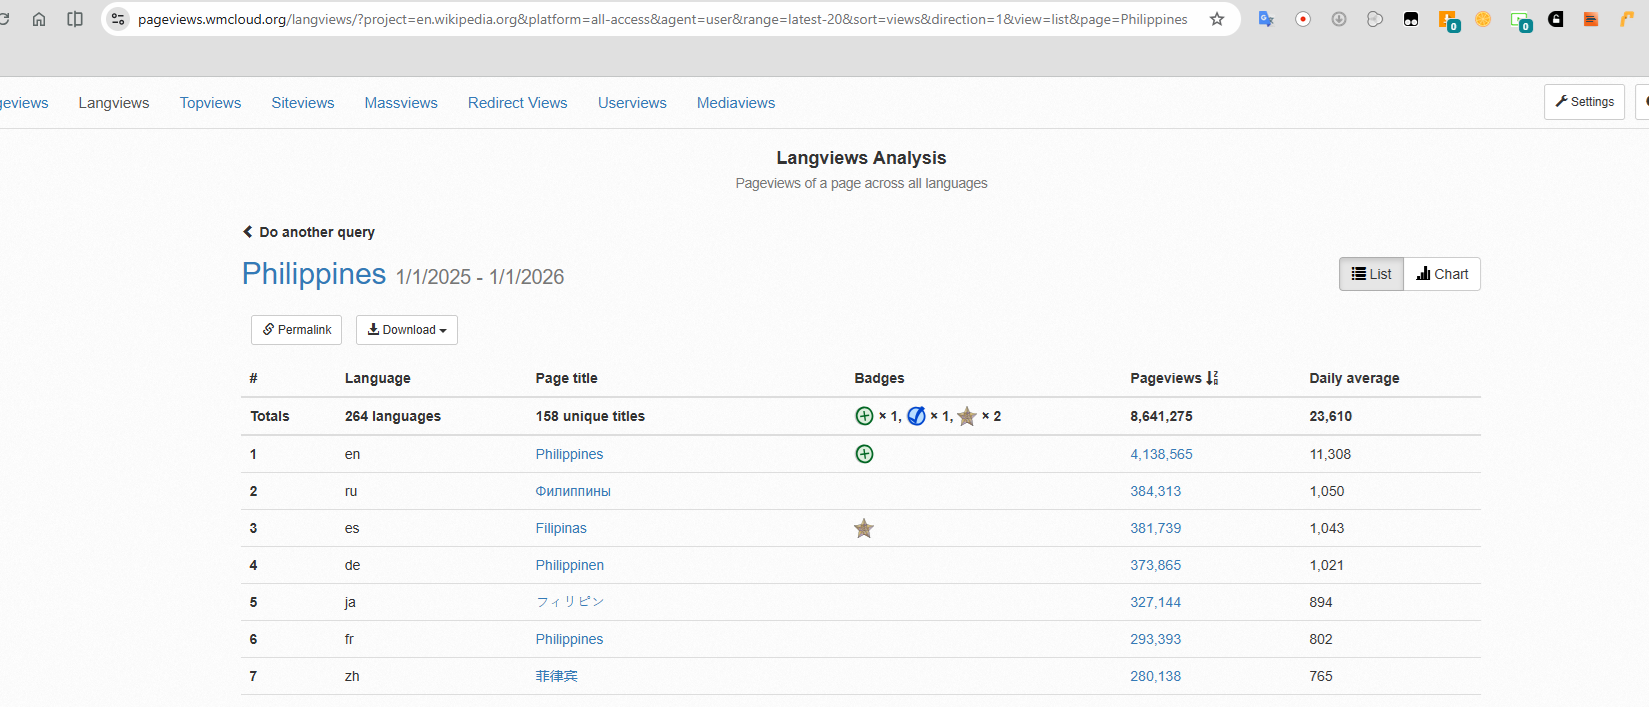
Task: Open the Siteviews tab
Action: pos(303,103)
